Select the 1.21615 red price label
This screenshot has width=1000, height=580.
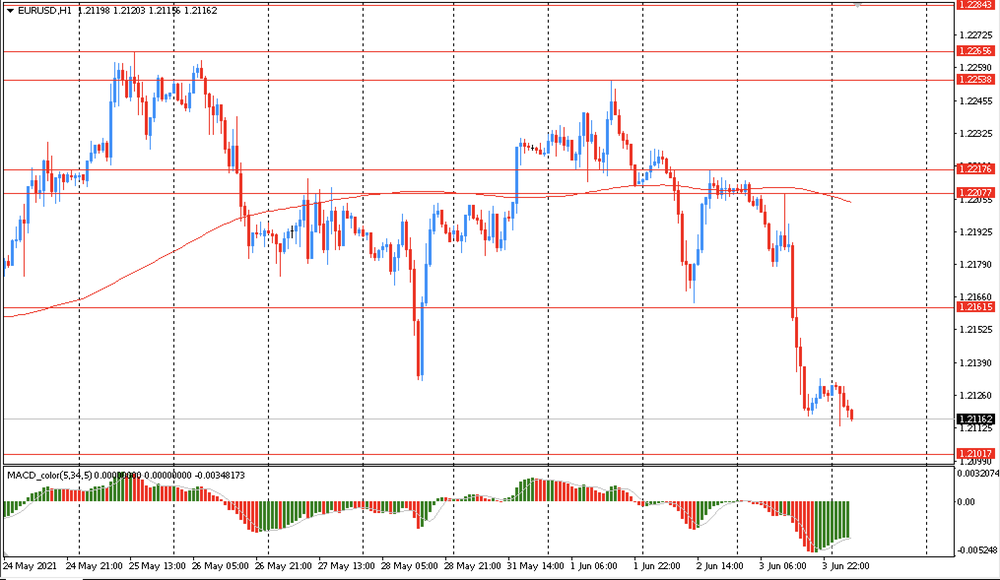974,307
